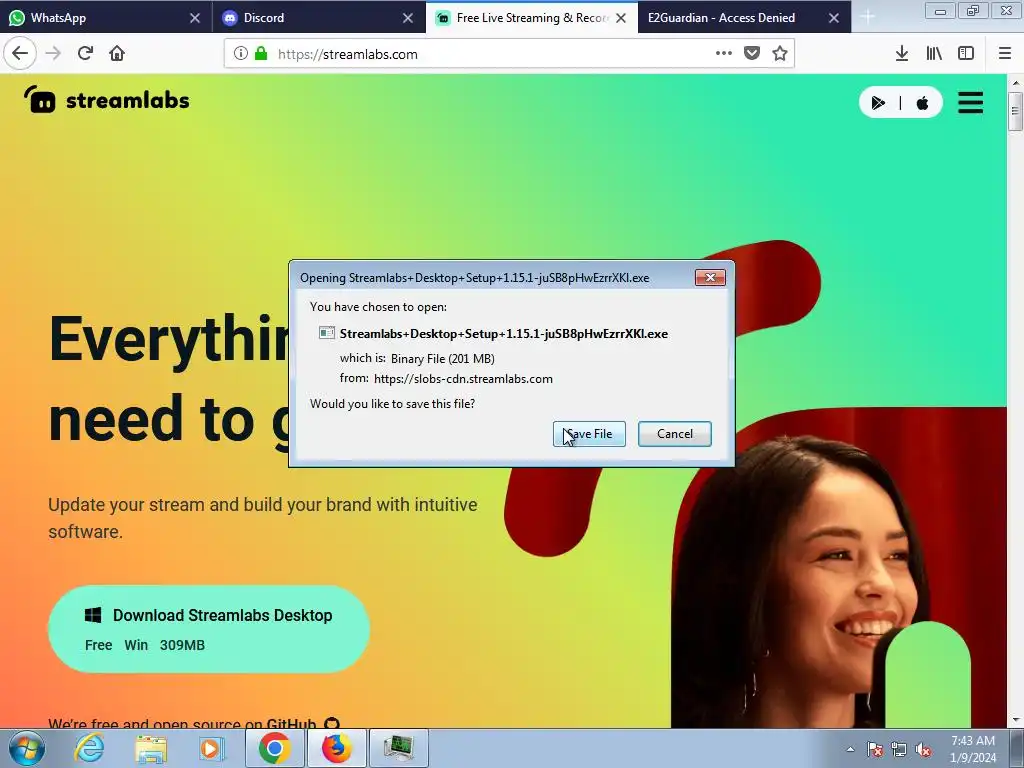Reload the current page

point(85,54)
